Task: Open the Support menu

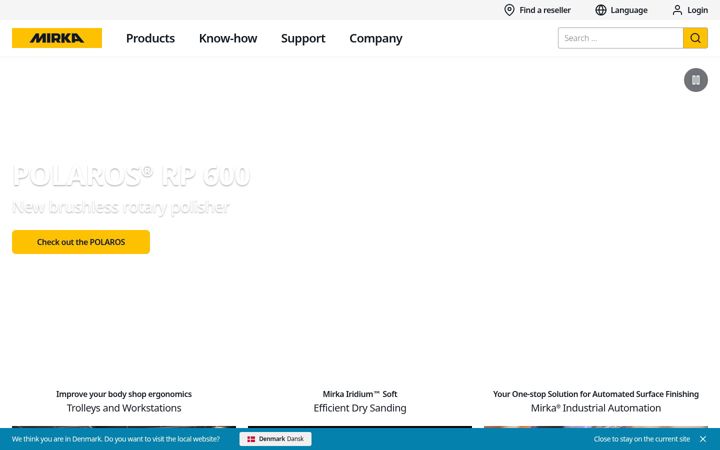Action: click(x=303, y=38)
